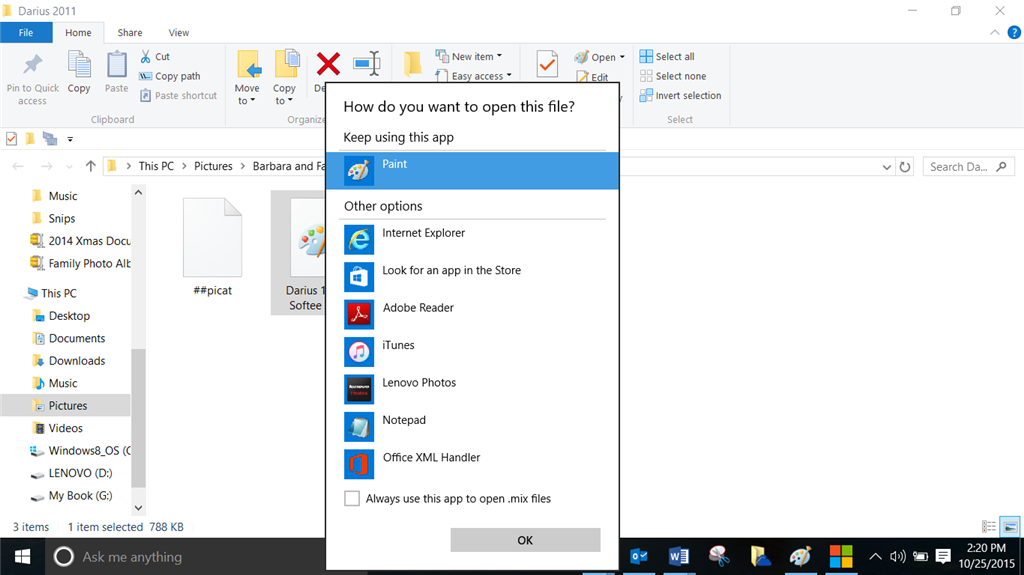
Task: Click navigation pane scroll down arrow
Action: 138,508
